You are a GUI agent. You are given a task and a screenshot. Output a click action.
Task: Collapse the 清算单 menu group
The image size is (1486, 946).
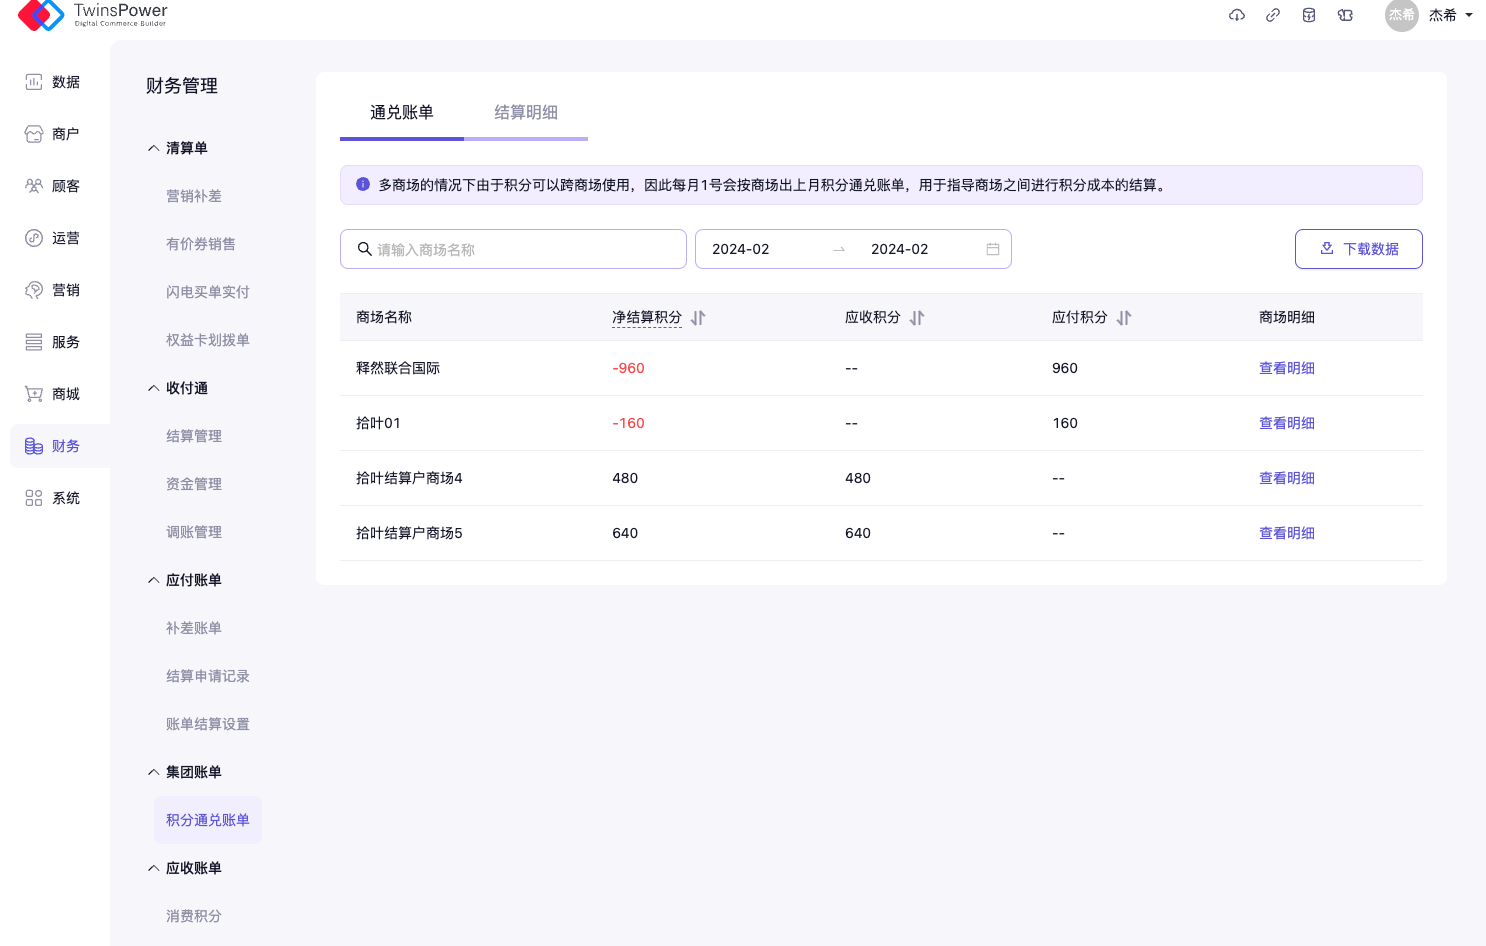click(154, 148)
